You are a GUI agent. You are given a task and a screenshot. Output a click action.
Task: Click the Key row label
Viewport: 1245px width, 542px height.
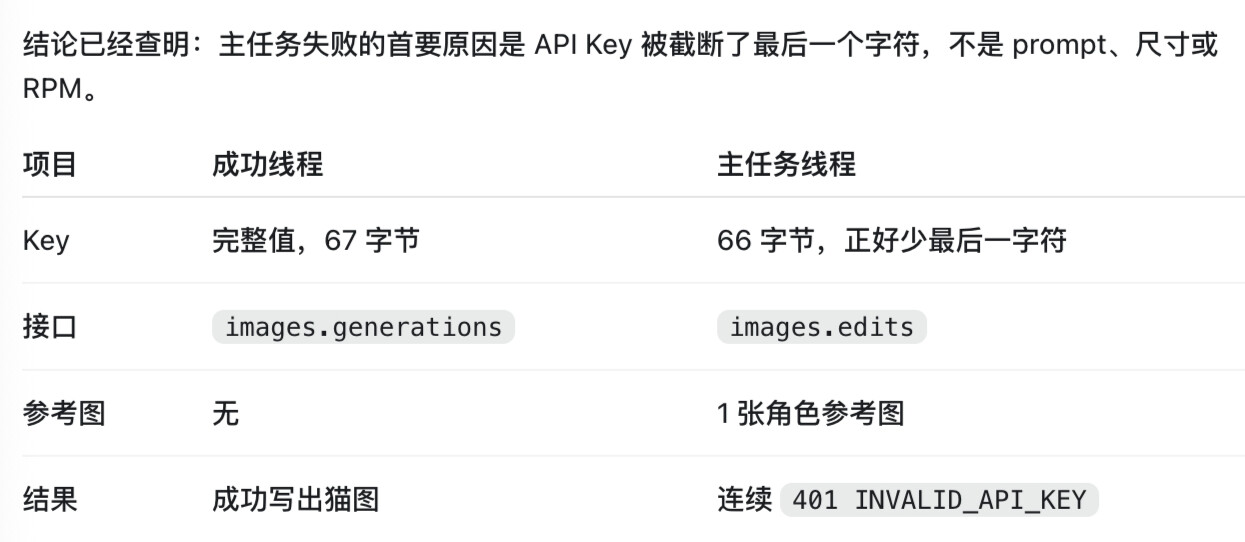click(x=46, y=241)
